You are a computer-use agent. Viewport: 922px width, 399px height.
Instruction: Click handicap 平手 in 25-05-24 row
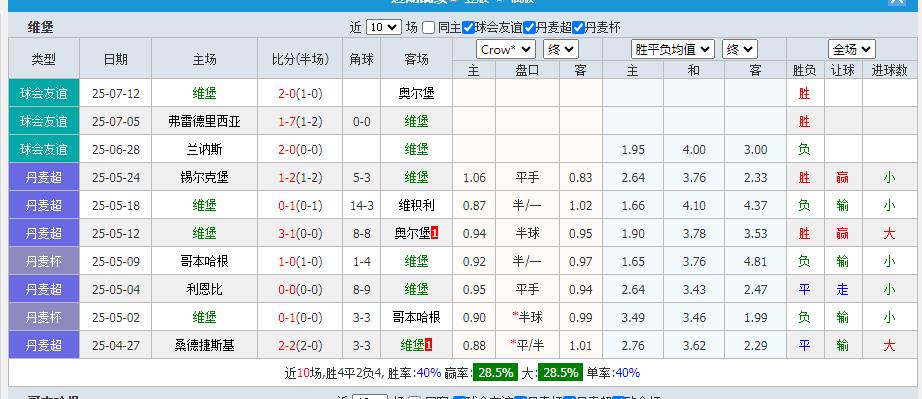point(527,177)
